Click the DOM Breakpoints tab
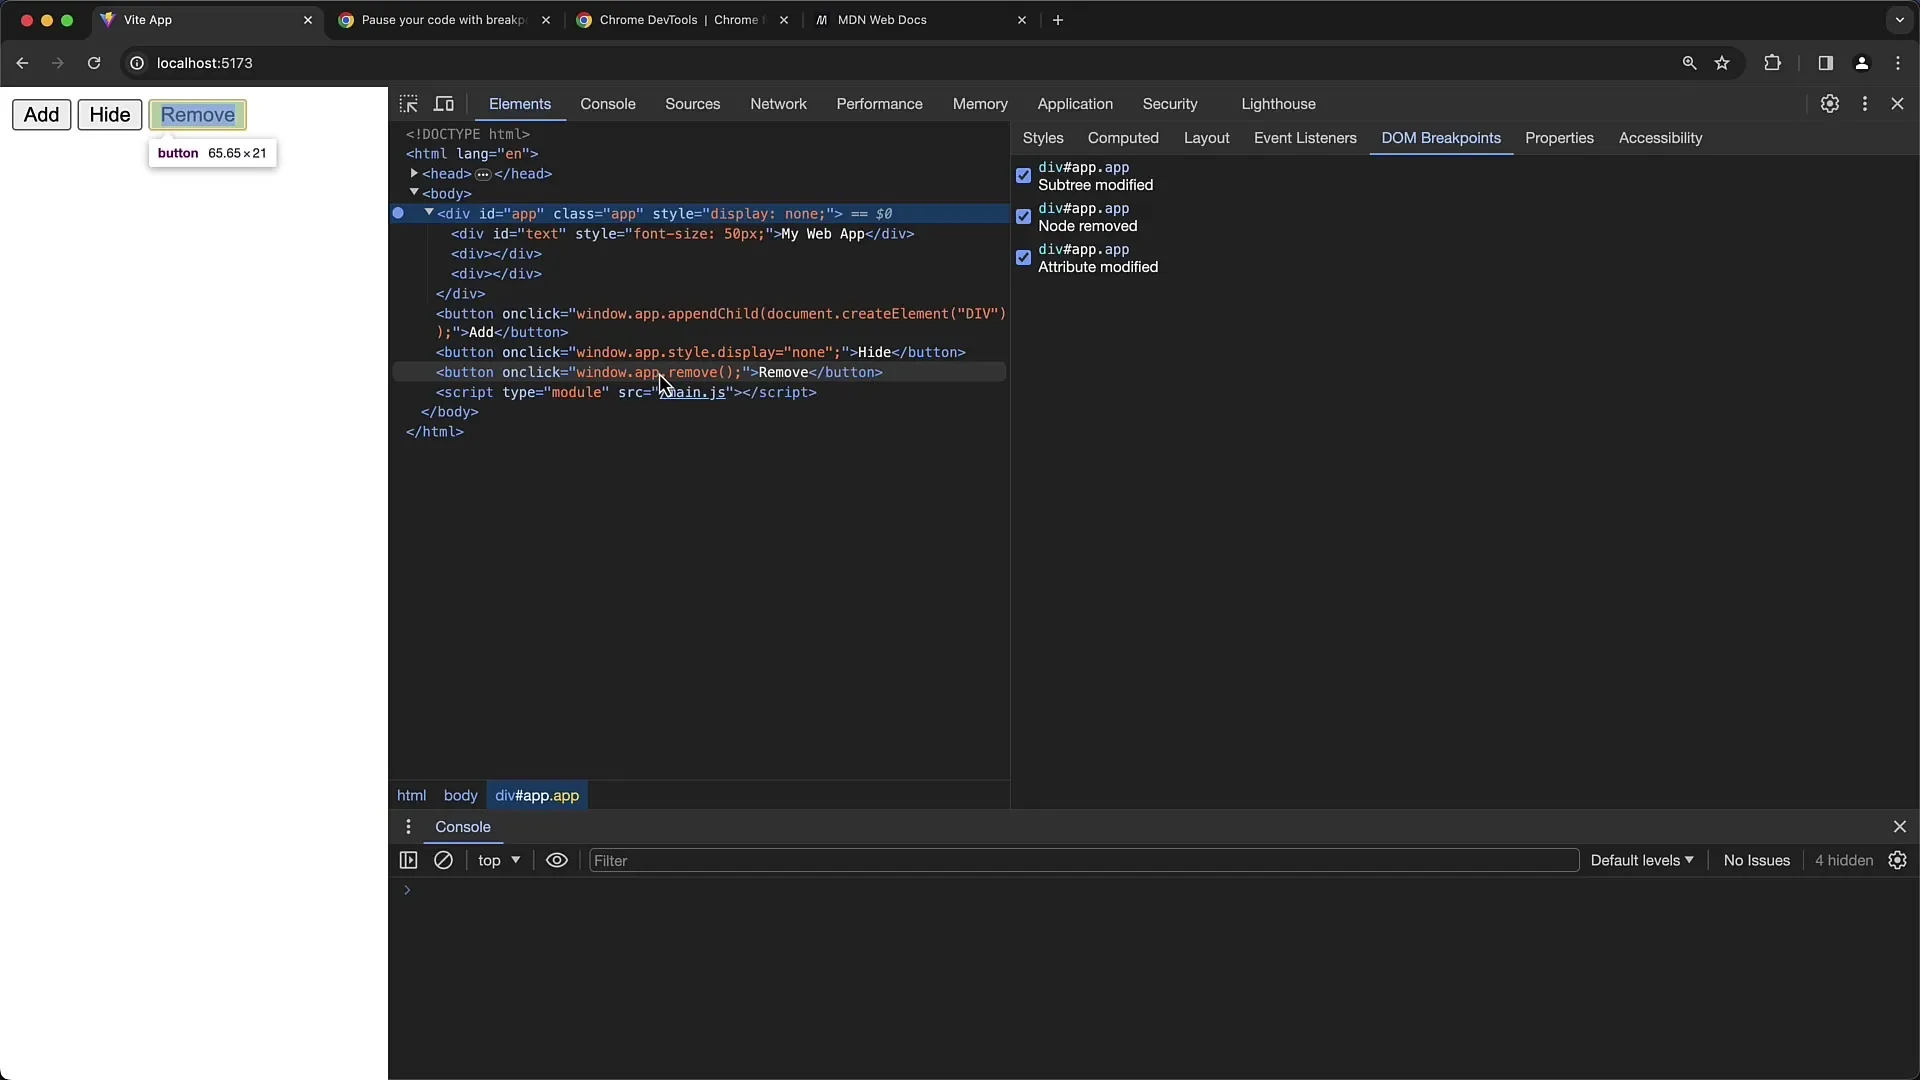Screen dimensions: 1920x1080 (1440, 137)
